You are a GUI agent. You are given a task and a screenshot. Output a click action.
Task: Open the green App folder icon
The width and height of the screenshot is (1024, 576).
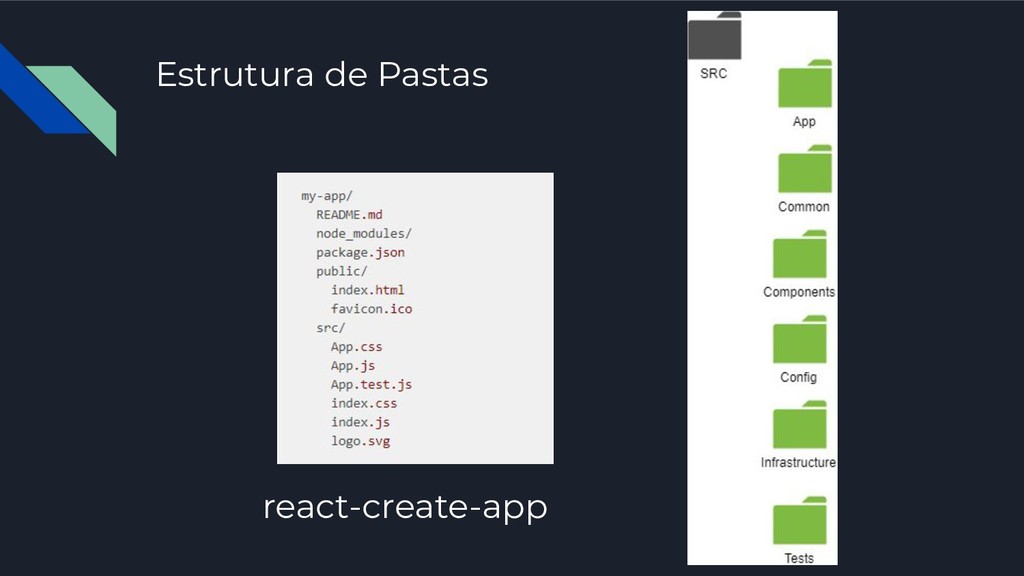tap(805, 84)
